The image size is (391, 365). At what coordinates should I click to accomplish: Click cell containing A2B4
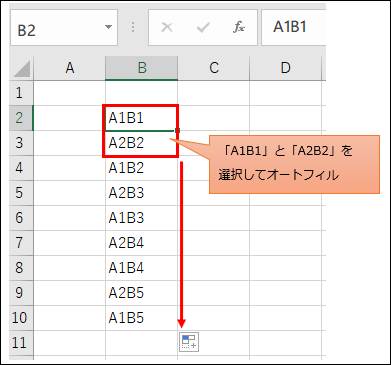(x=141, y=243)
